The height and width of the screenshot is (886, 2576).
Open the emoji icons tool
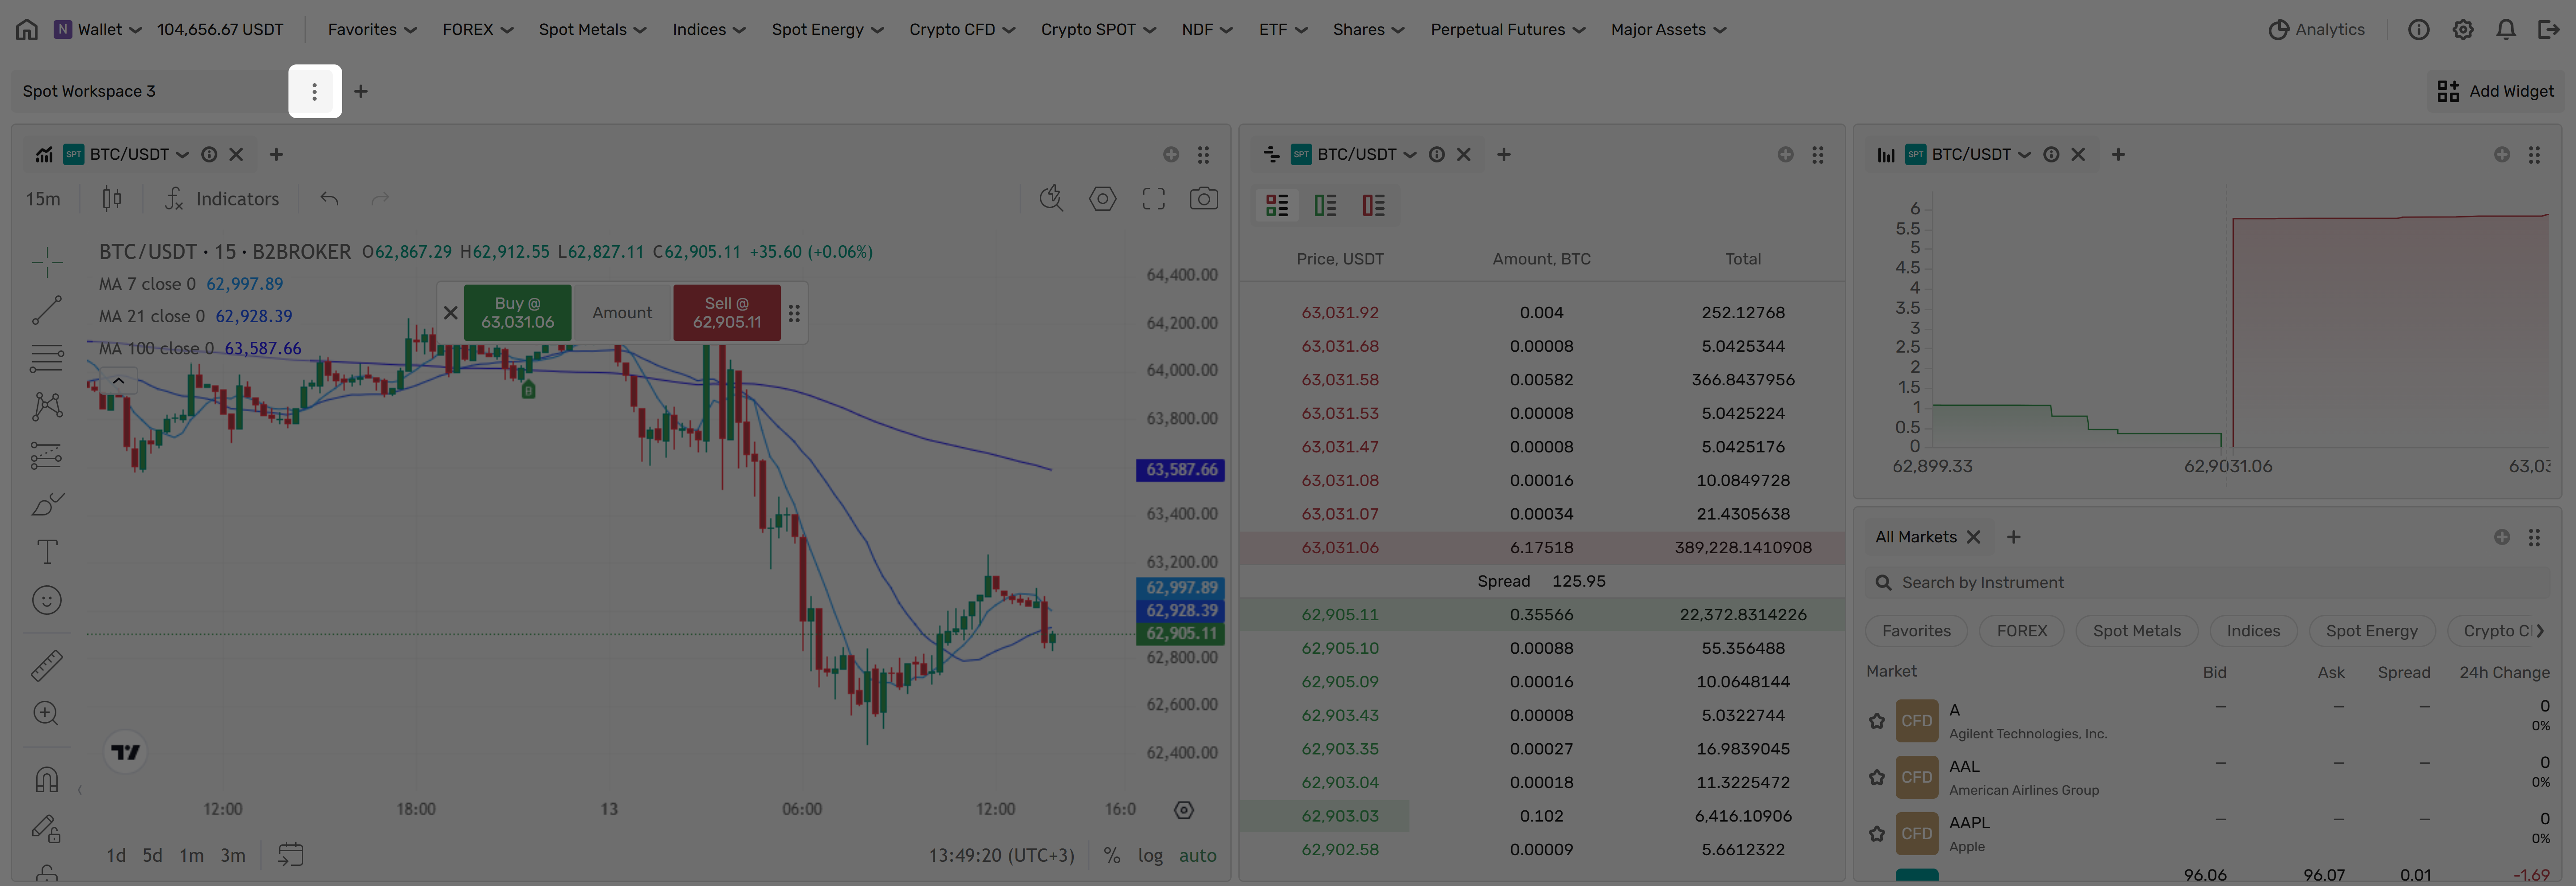click(47, 600)
